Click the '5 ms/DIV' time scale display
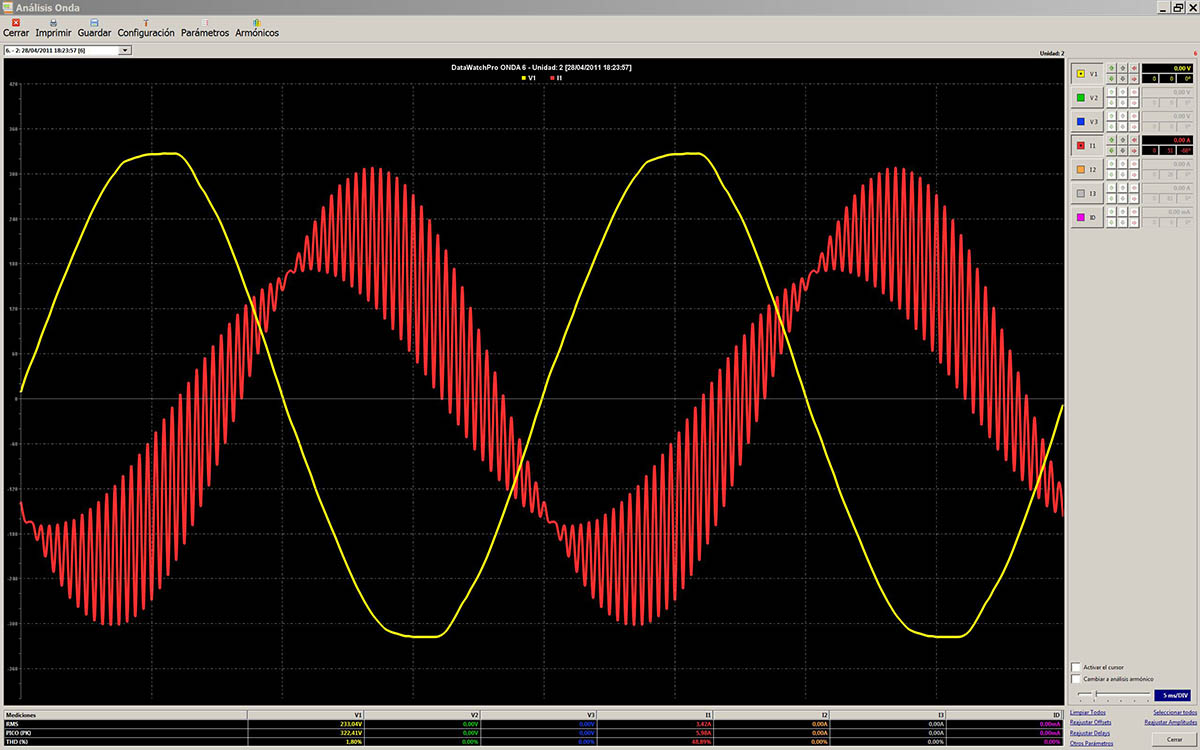1200x750 pixels. click(1172, 695)
